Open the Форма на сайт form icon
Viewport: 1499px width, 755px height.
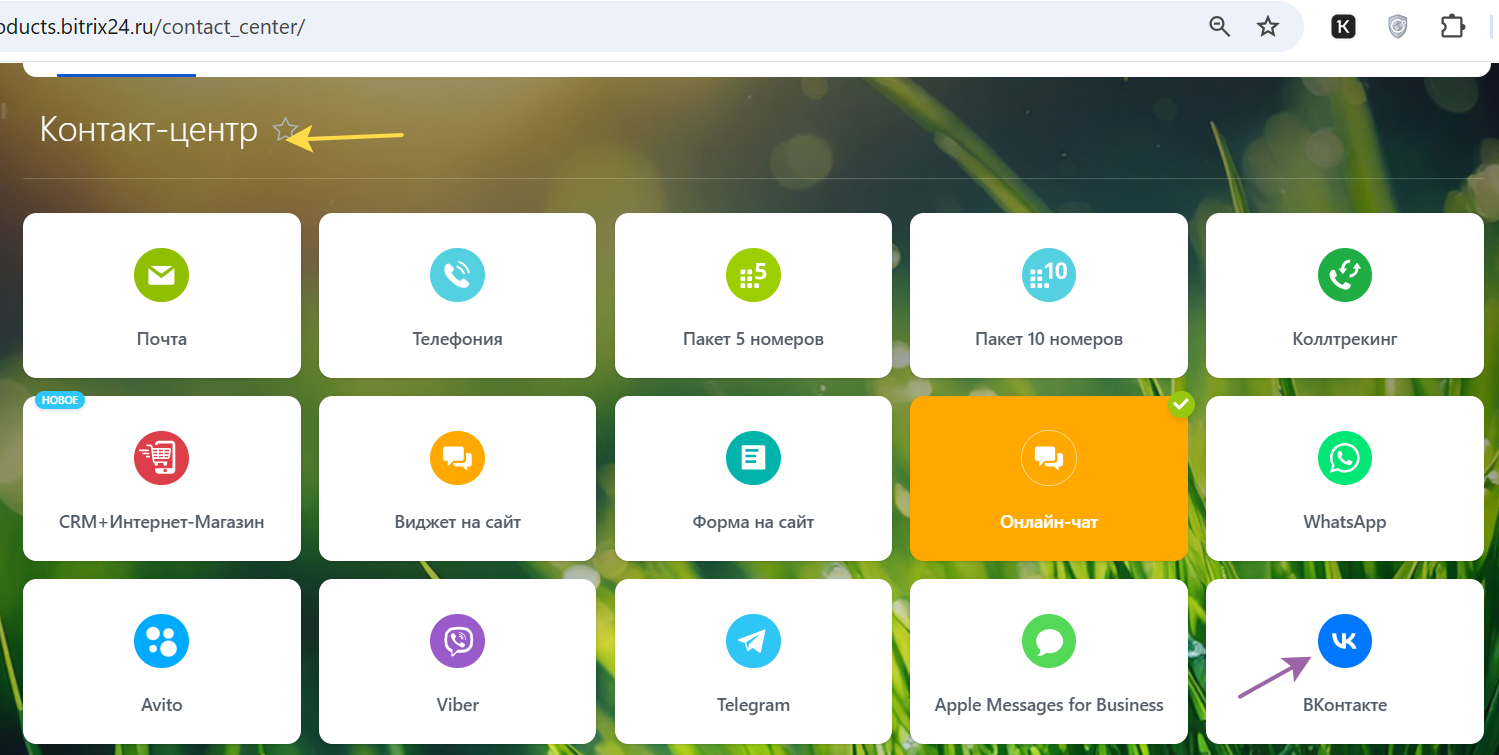click(753, 458)
